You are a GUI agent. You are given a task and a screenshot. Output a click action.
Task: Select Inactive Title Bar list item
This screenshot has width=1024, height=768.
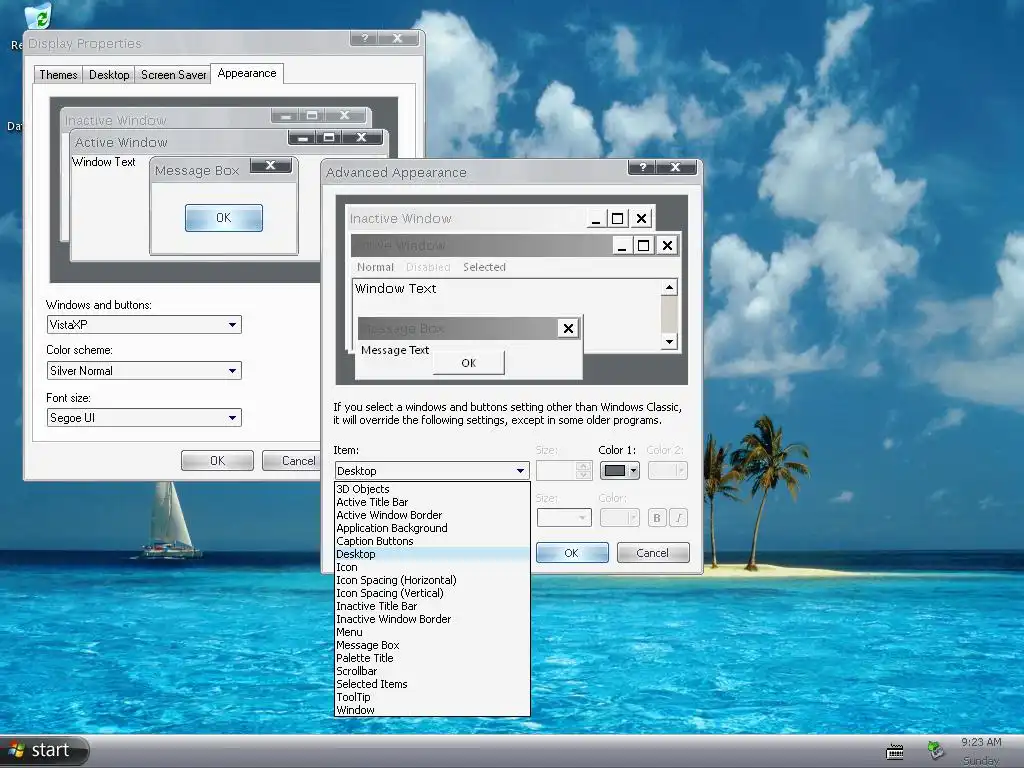coord(432,606)
